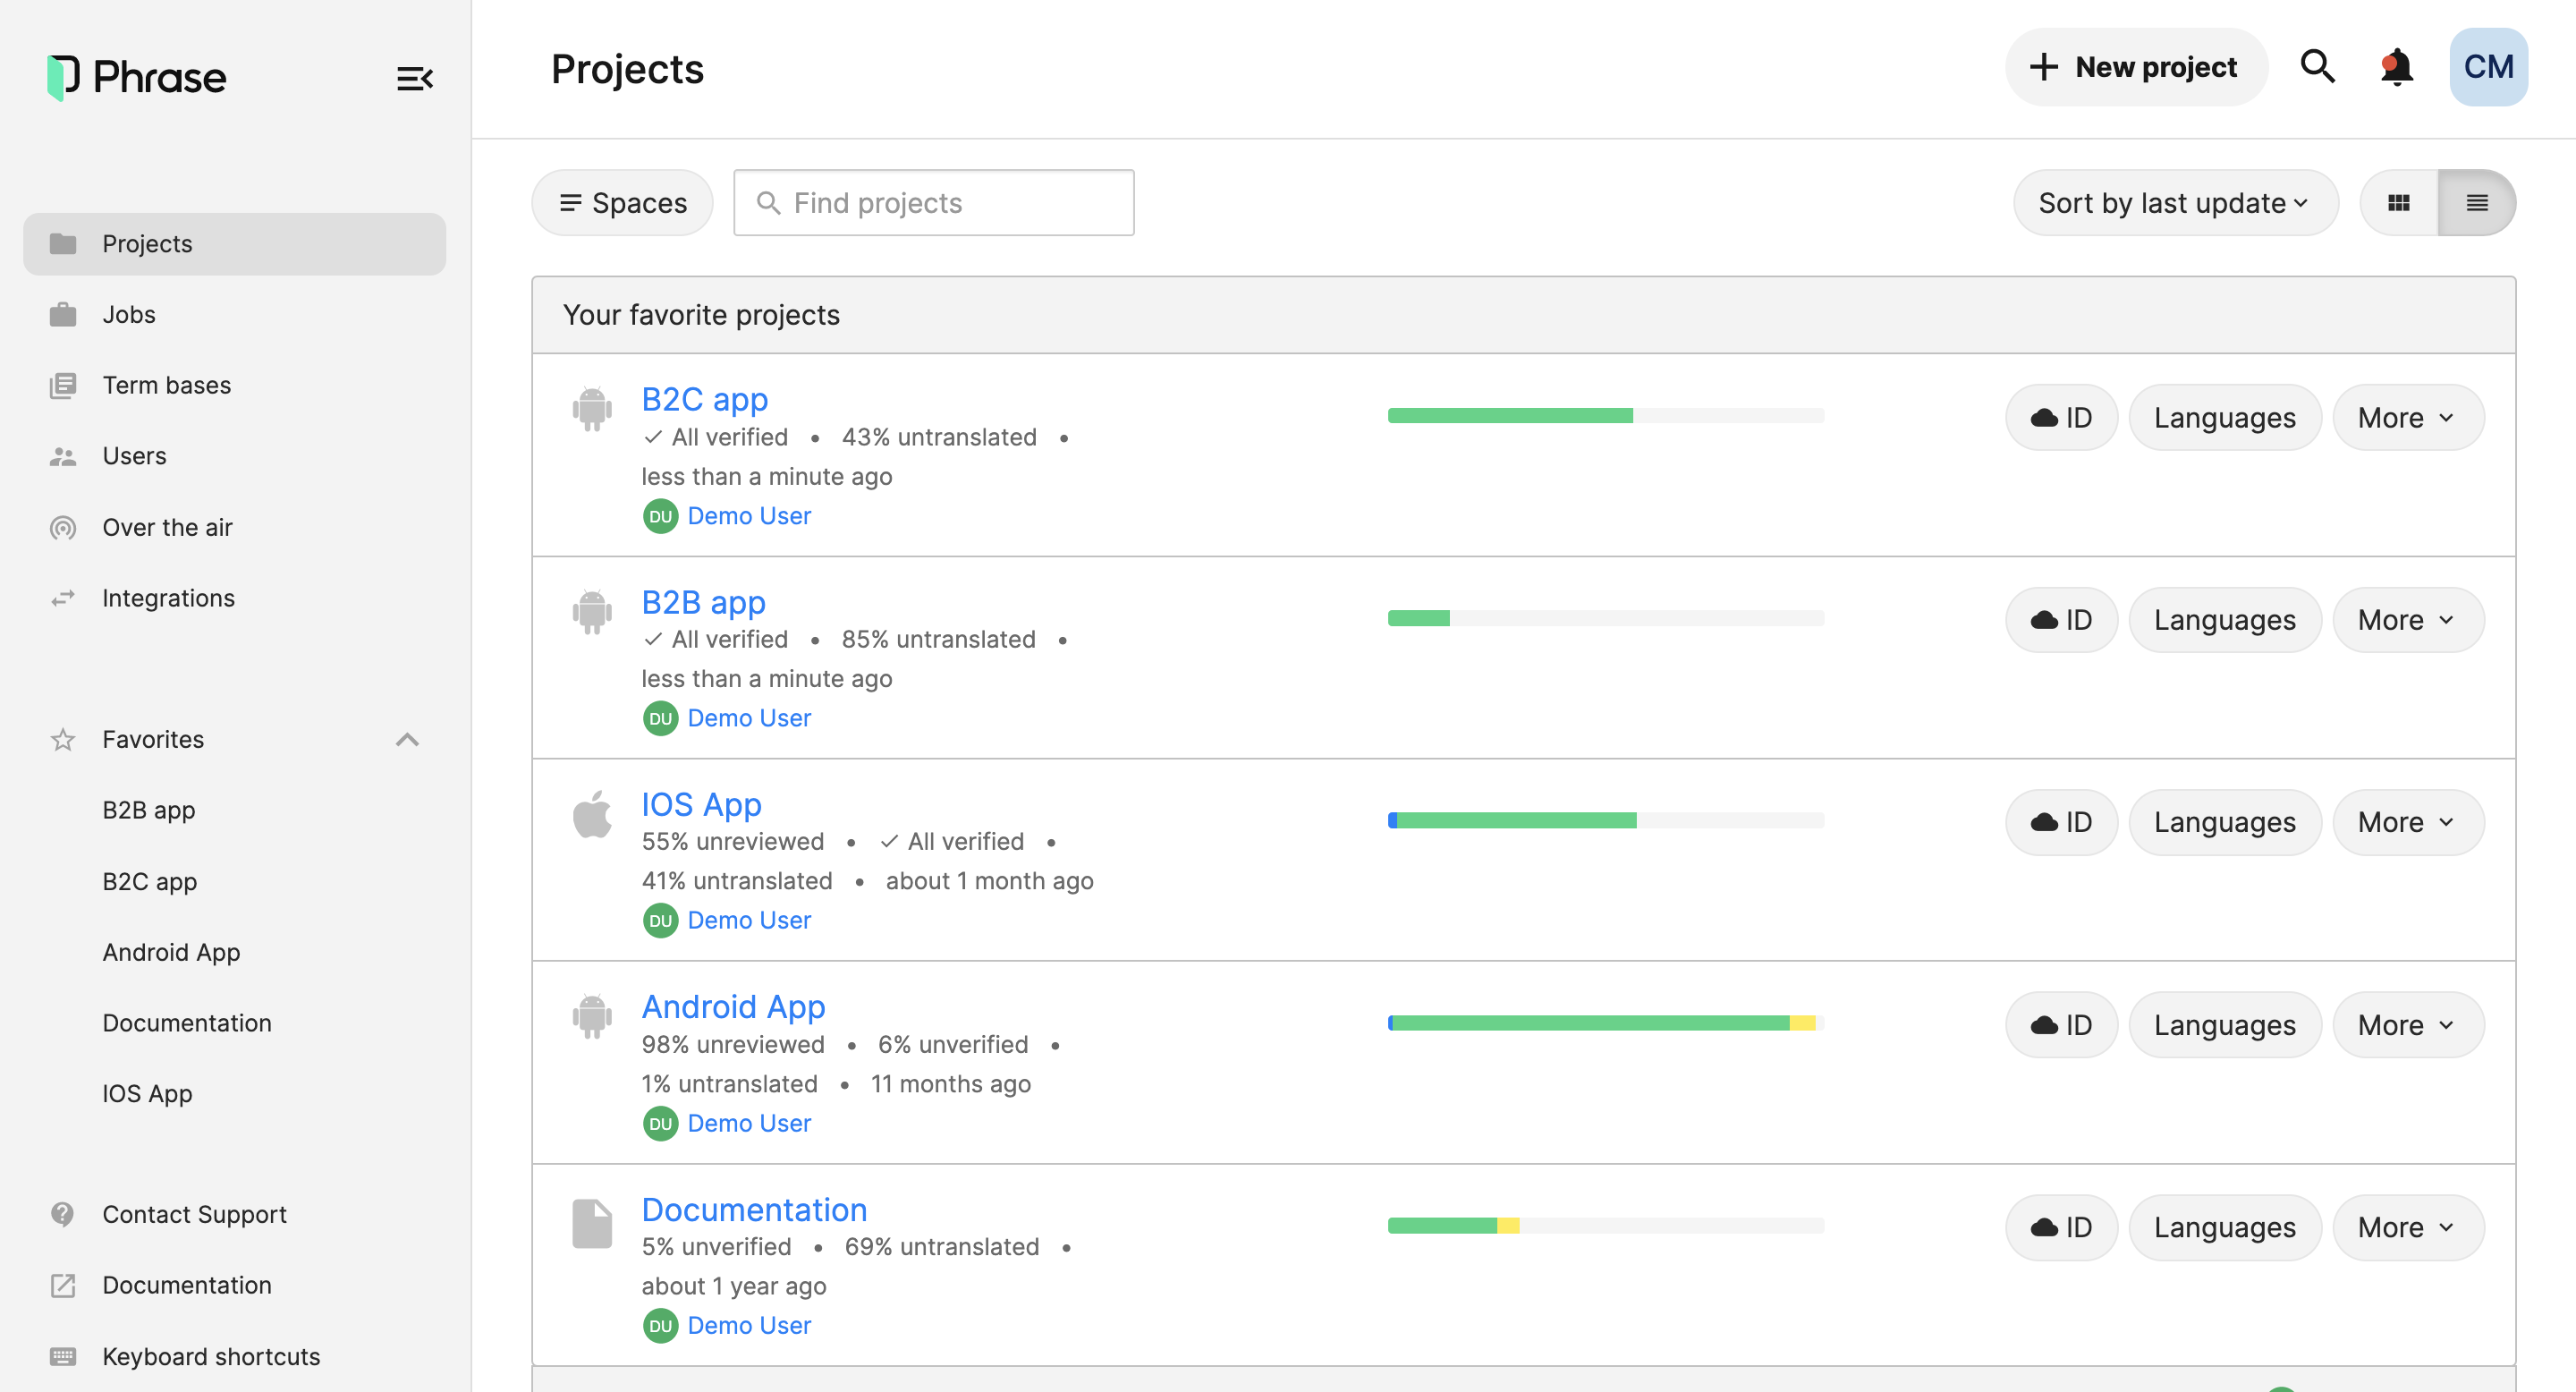Open the Sort by last update dropdown
Viewport: 2576px width, 1392px height.
coord(2174,203)
